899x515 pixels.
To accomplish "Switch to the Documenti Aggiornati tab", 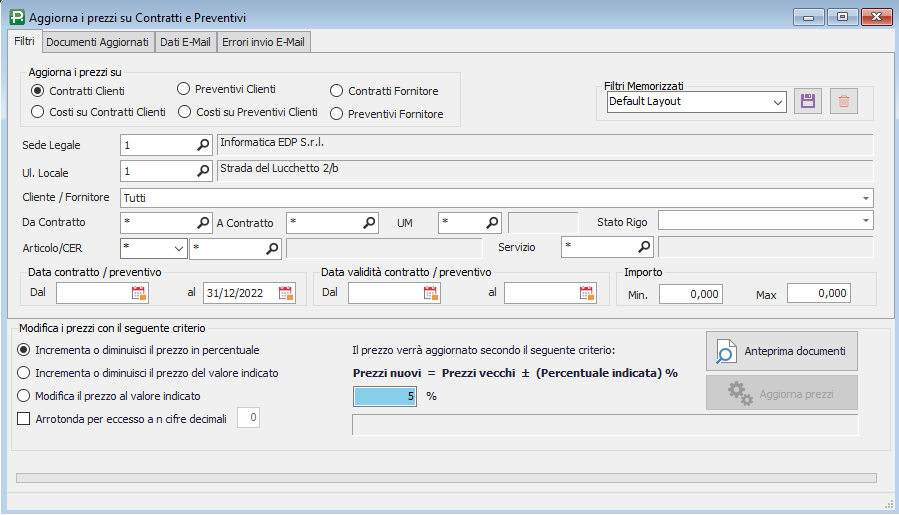I will pyautogui.click(x=98, y=42).
